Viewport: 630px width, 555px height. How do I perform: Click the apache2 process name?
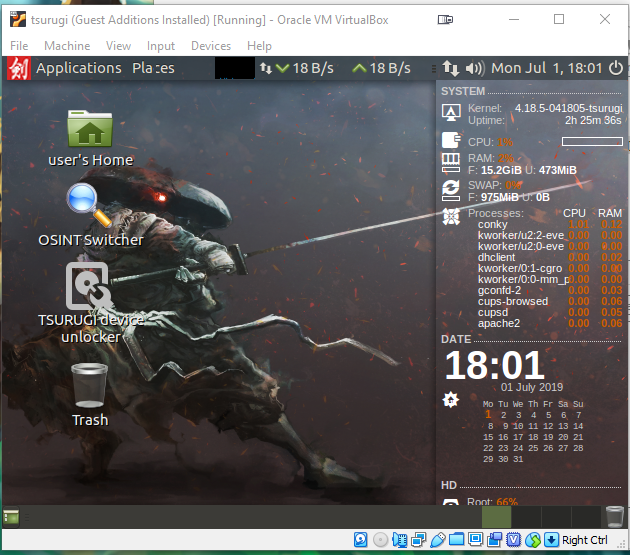pyautogui.click(x=499, y=323)
